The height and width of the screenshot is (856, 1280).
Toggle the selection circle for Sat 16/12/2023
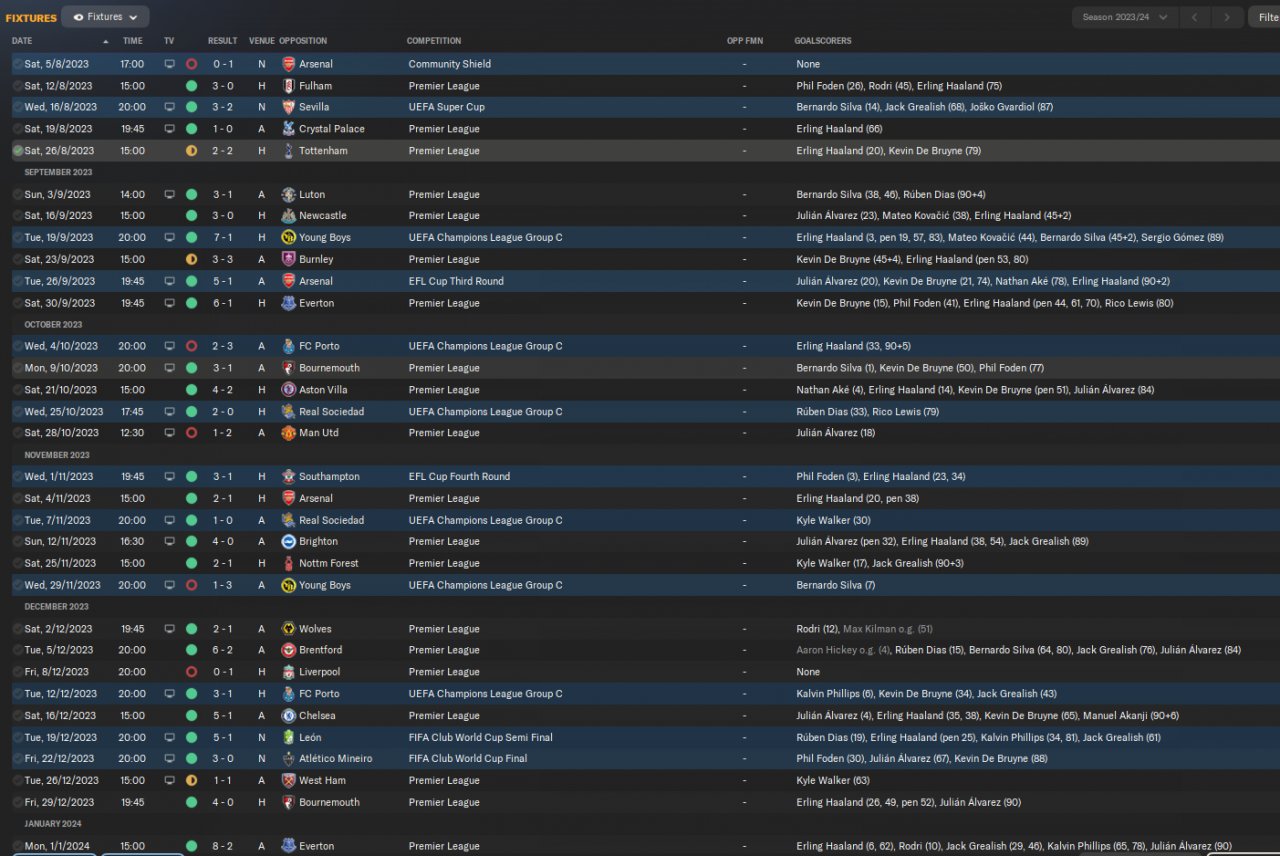pos(18,716)
